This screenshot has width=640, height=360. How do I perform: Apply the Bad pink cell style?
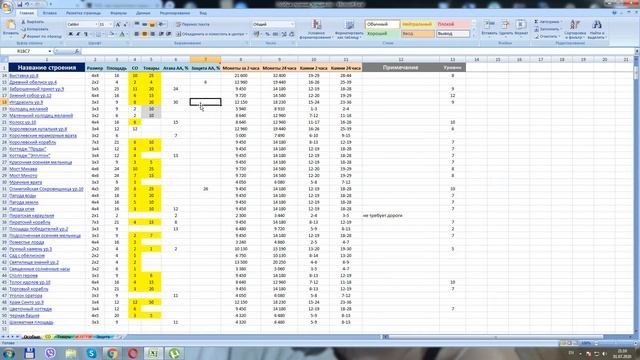pyautogui.click(x=452, y=24)
